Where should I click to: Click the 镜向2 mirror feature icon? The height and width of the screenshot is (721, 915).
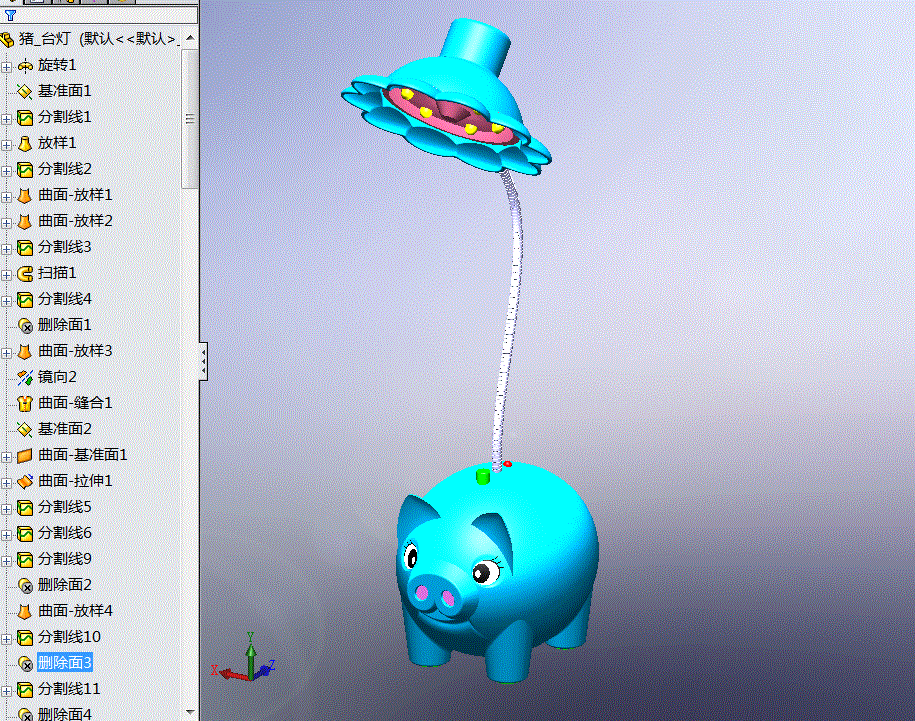tap(27, 376)
